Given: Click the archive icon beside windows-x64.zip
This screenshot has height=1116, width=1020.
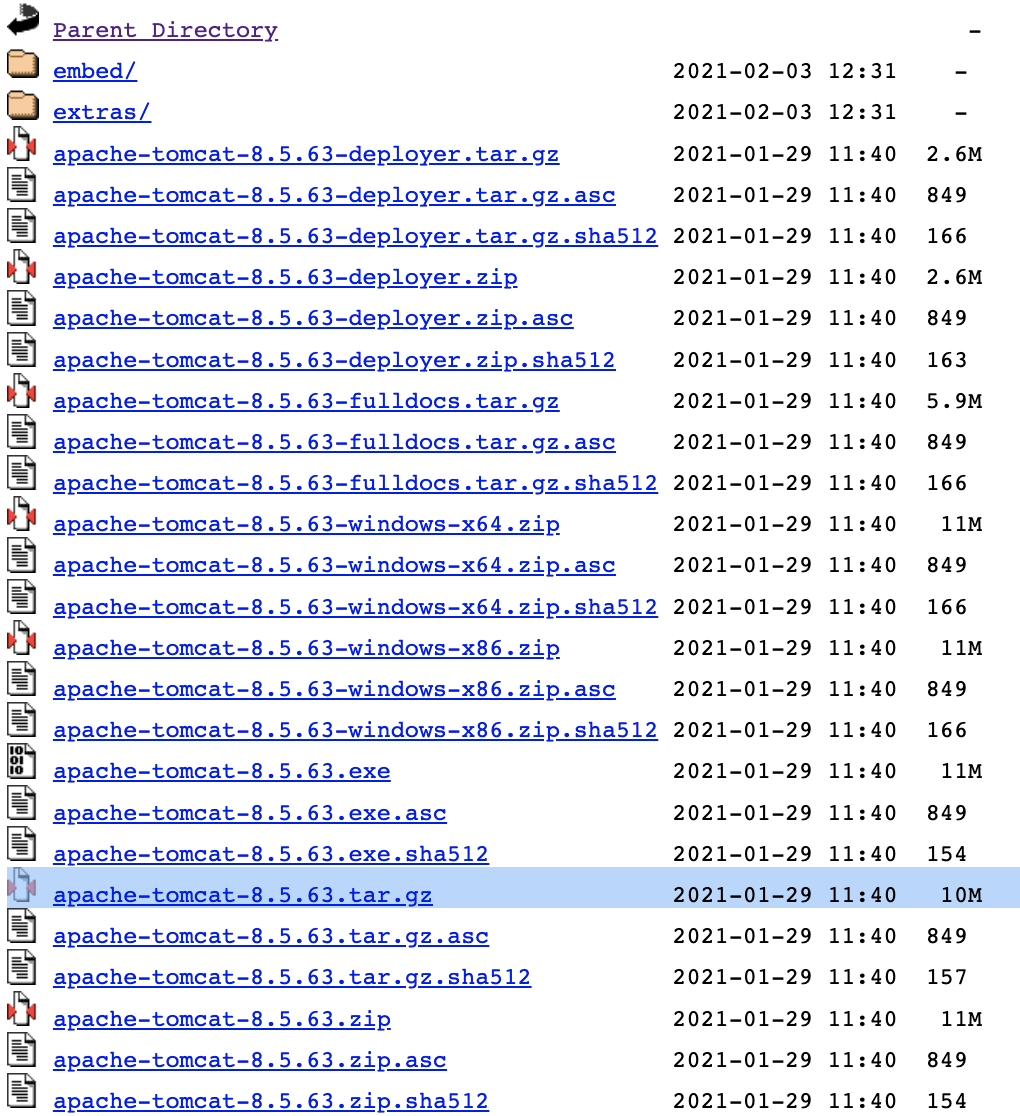Looking at the screenshot, I should (21, 515).
